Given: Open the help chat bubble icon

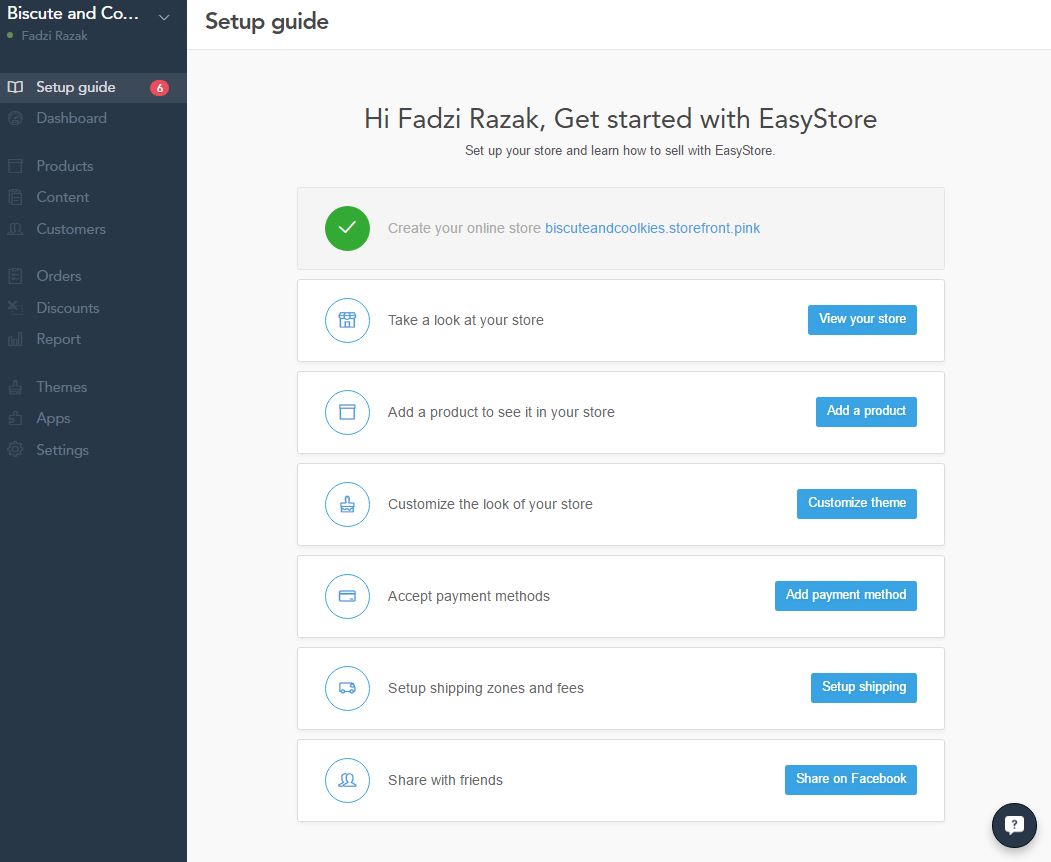Looking at the screenshot, I should [1014, 825].
